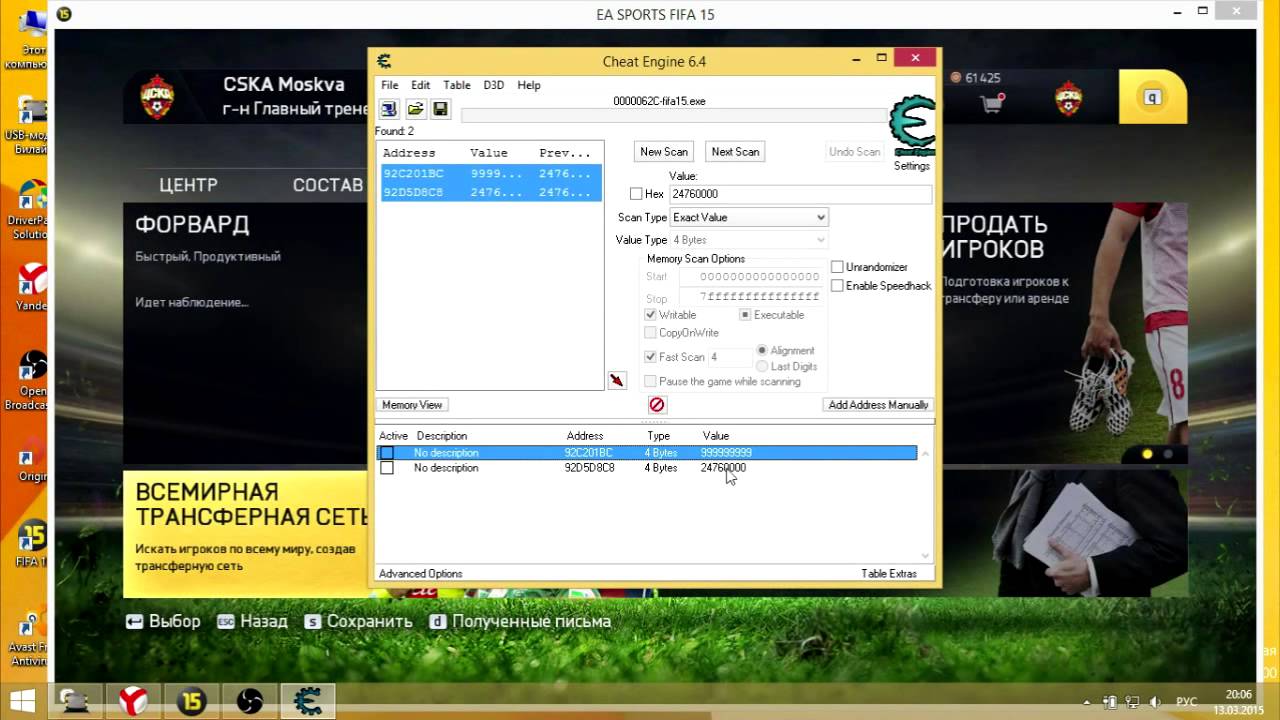
Task: Tick the Enable Speedhack checkbox
Action: coord(837,285)
